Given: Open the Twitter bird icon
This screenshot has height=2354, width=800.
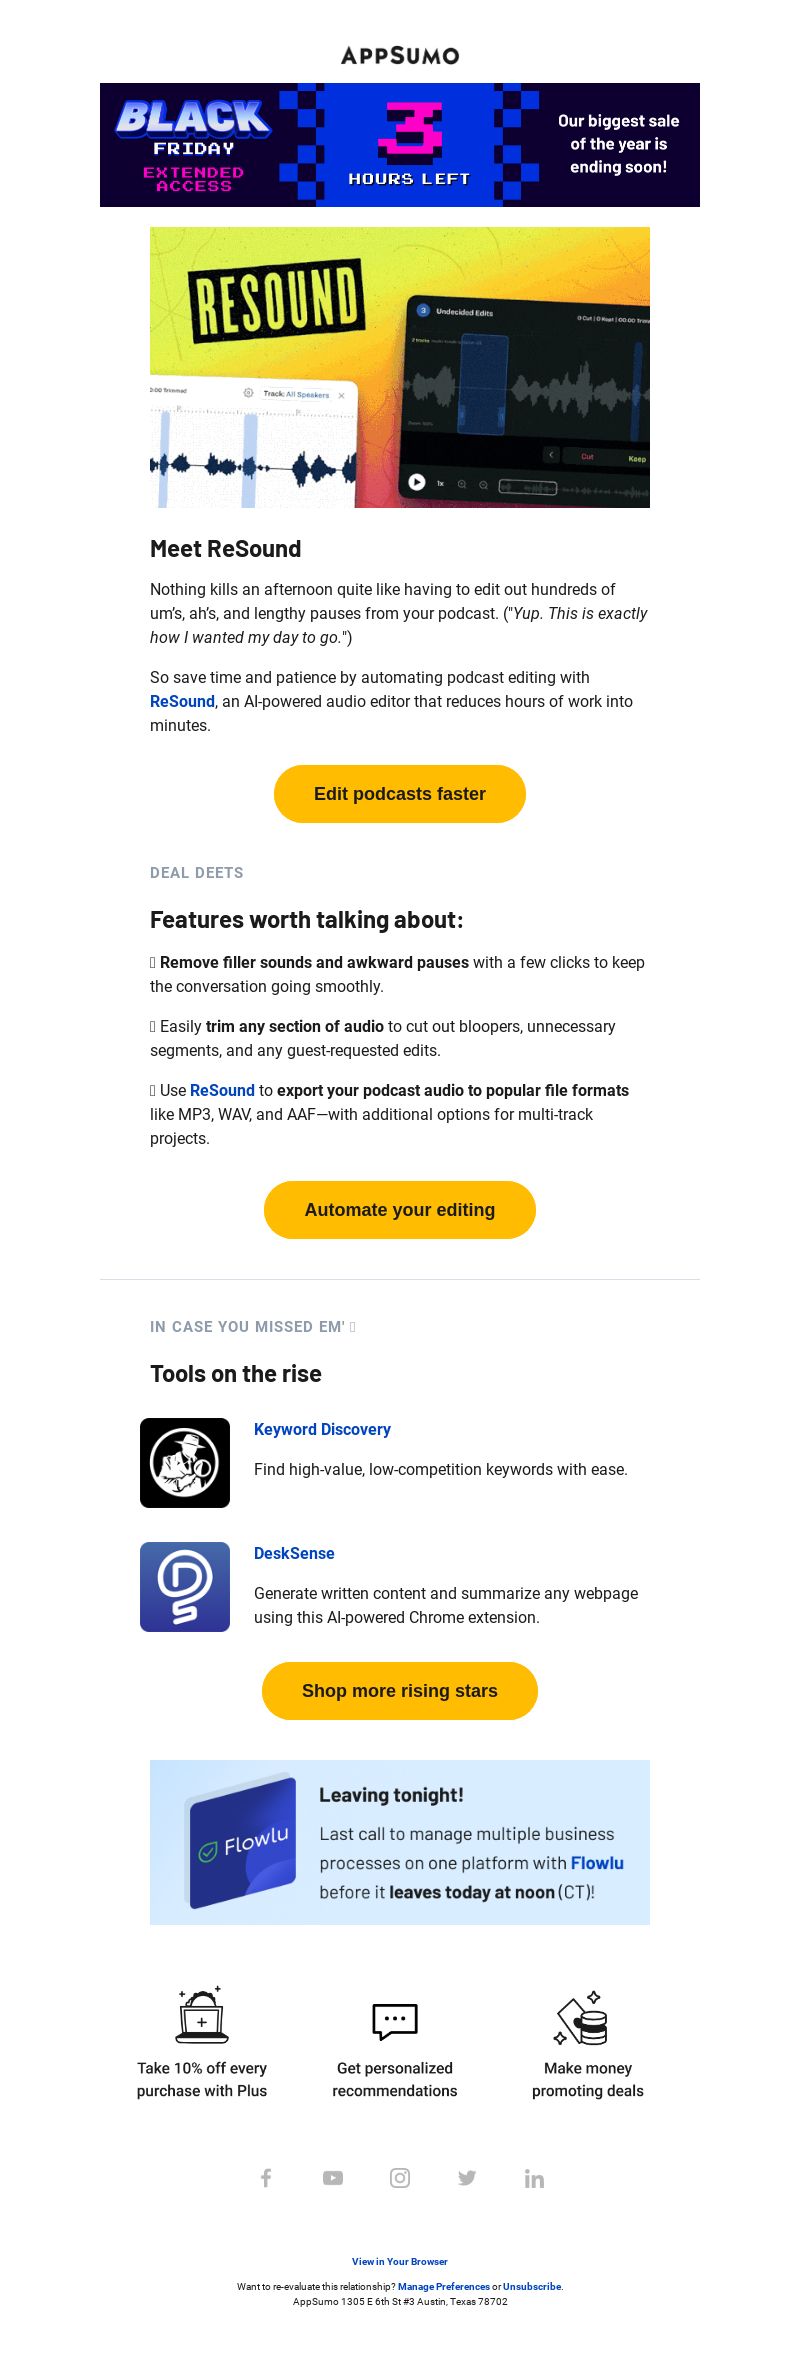Looking at the screenshot, I should (467, 2178).
